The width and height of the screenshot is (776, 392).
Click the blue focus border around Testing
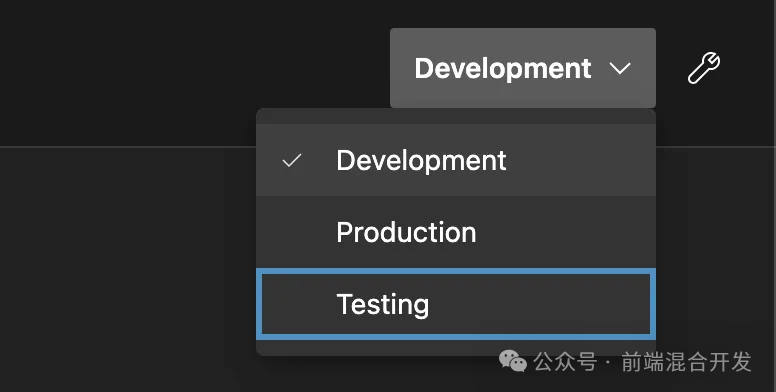click(456, 271)
